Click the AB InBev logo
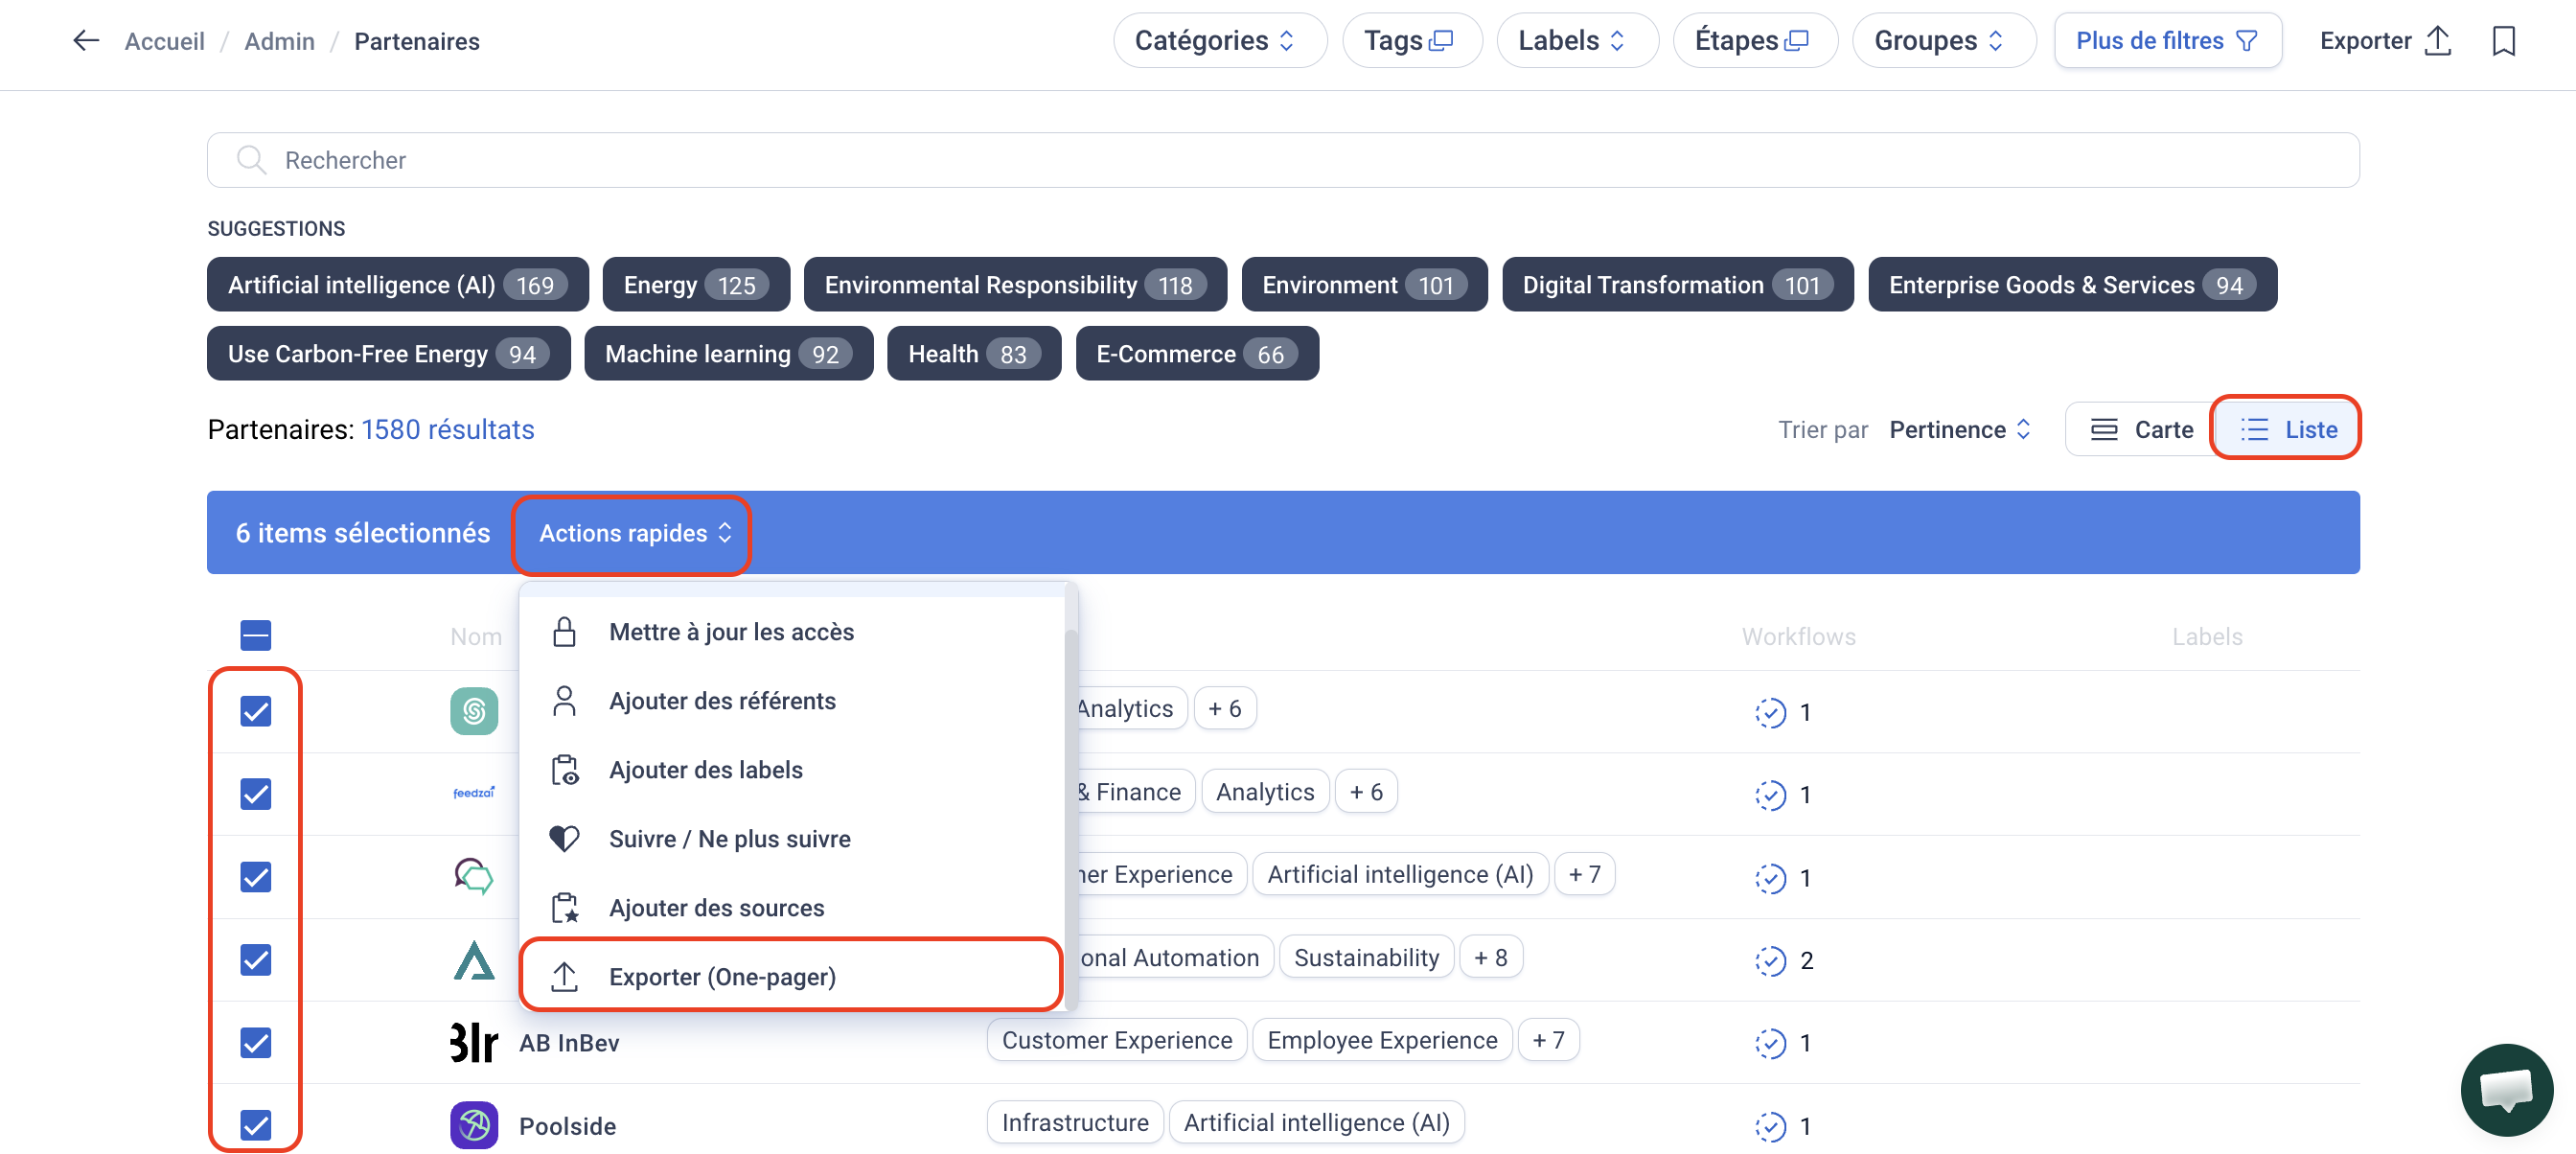 474,1042
